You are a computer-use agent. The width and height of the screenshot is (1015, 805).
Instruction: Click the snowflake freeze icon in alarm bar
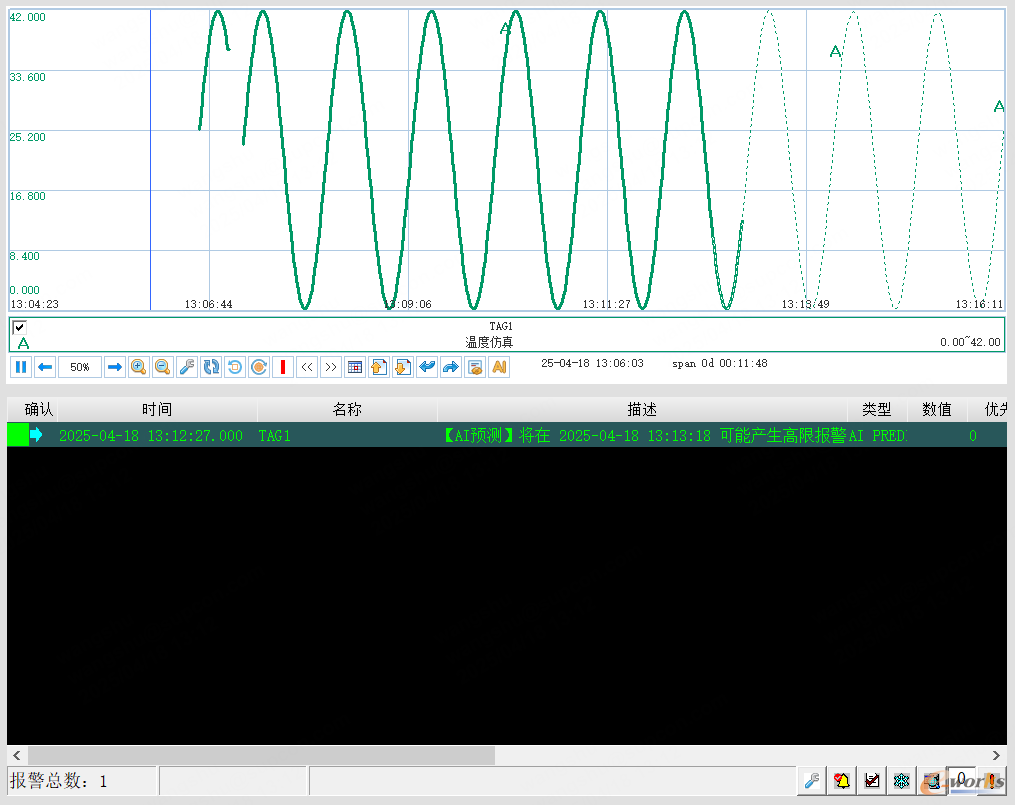coord(901,781)
